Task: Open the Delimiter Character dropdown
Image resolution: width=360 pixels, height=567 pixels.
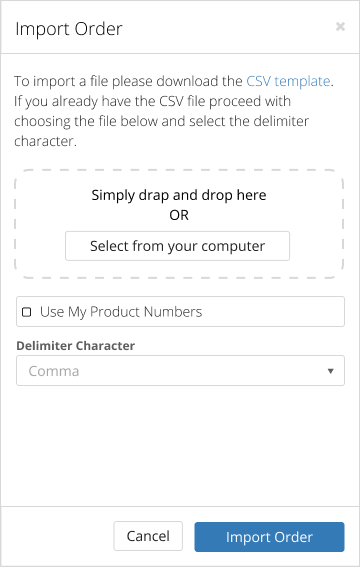Action: pos(180,371)
